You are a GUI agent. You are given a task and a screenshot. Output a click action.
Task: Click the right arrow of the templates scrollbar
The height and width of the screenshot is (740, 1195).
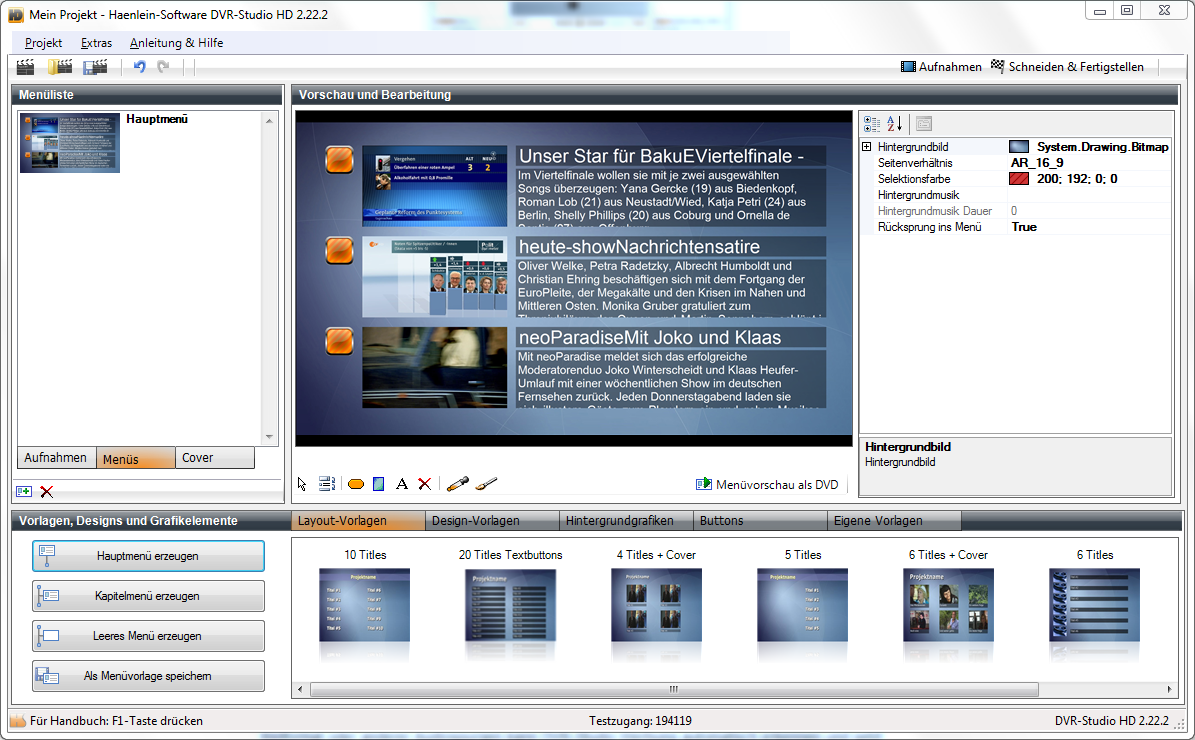1169,689
